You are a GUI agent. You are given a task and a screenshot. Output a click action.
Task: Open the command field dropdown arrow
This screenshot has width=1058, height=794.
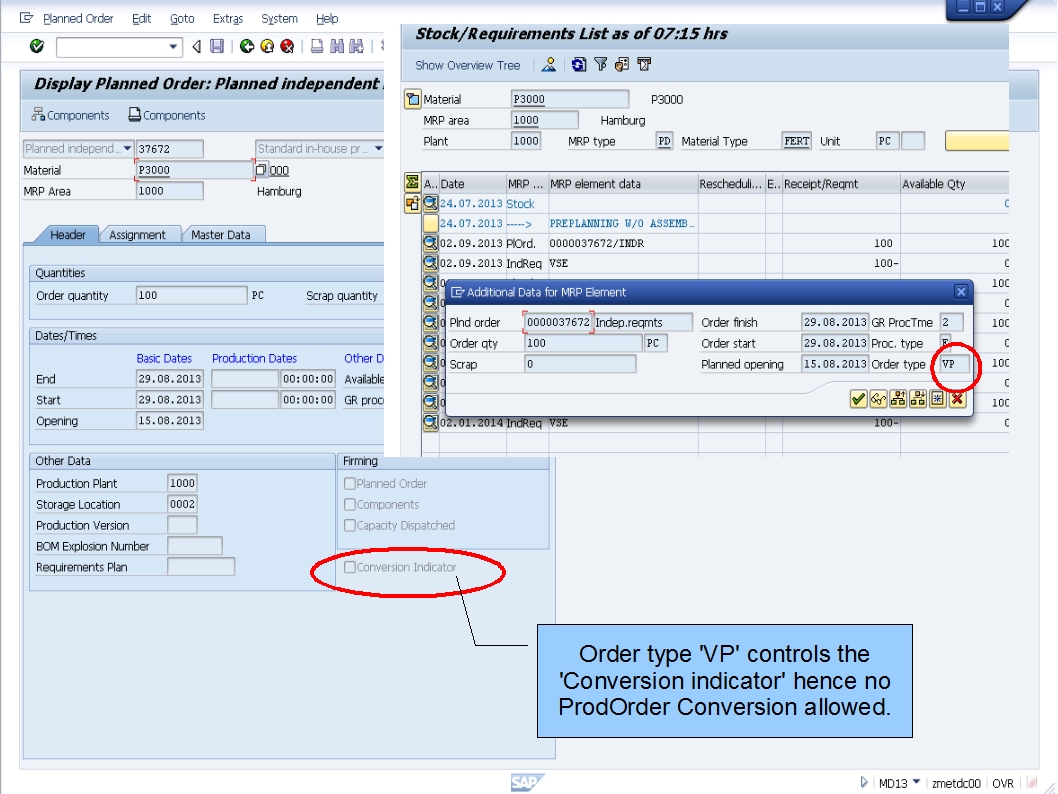[171, 44]
